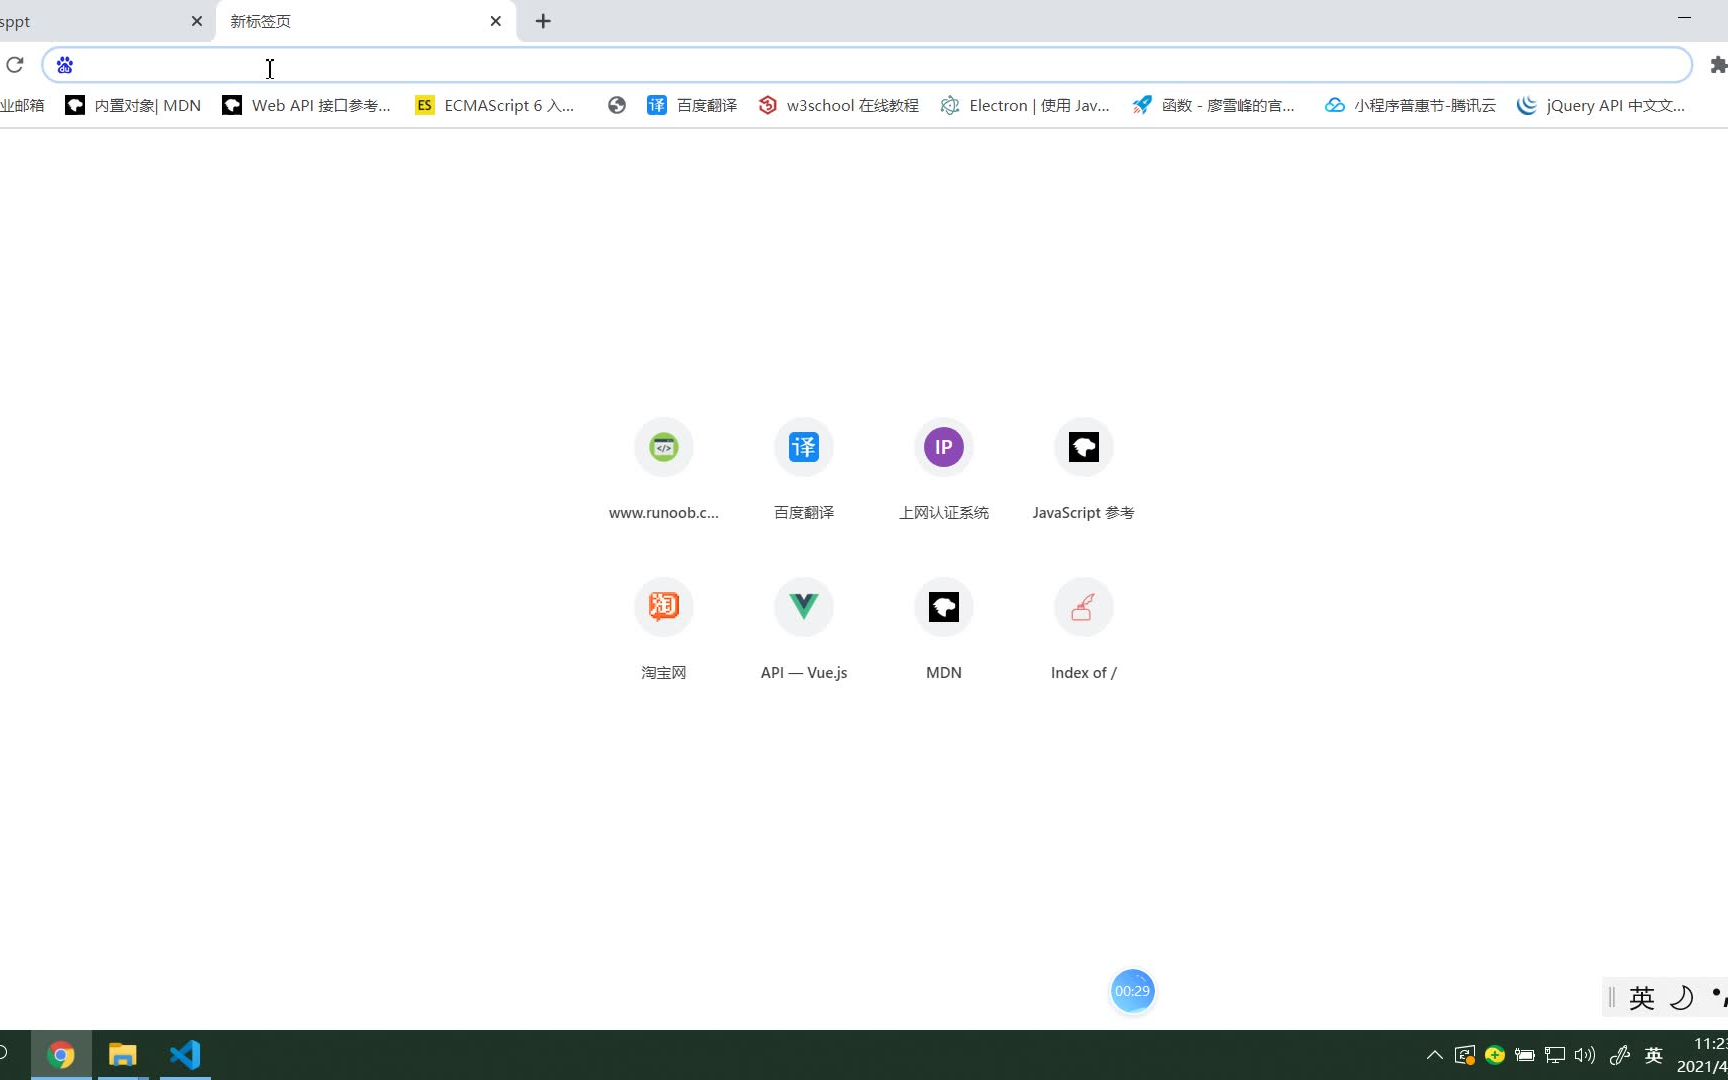Screen dimensions: 1728x1080
Task: Open jQuery API 中文文档 bookmark
Action: coord(1601,105)
